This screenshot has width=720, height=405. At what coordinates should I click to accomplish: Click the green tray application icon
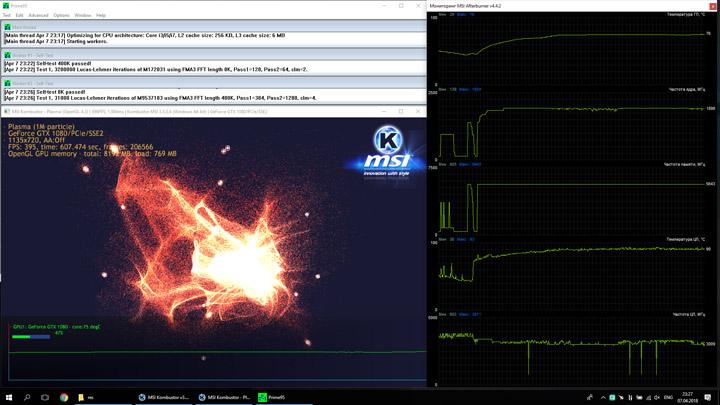click(612, 397)
